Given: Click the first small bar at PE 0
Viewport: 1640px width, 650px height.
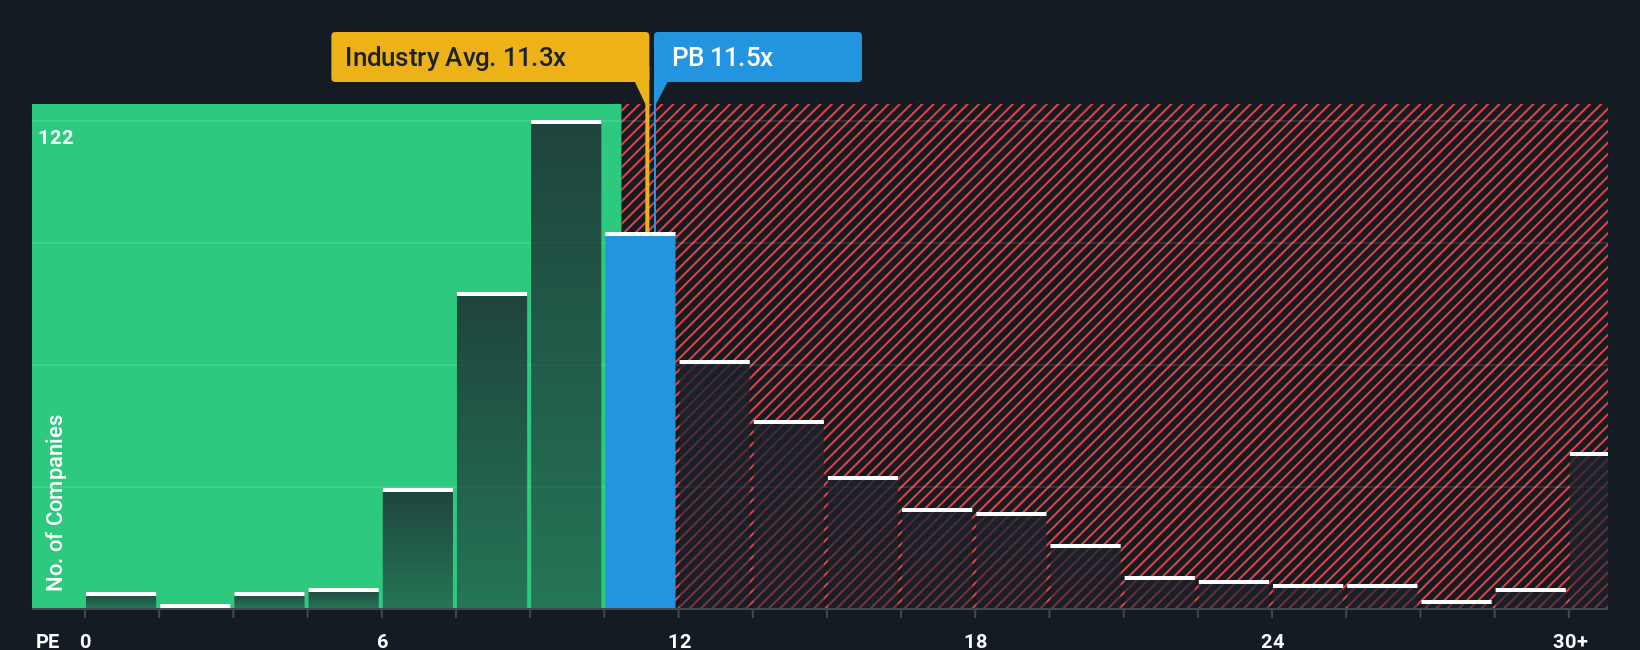Looking at the screenshot, I should click(x=121, y=601).
